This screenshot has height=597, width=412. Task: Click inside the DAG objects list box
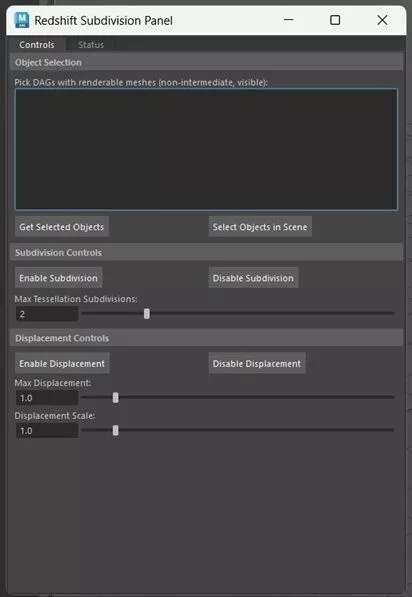[206, 149]
